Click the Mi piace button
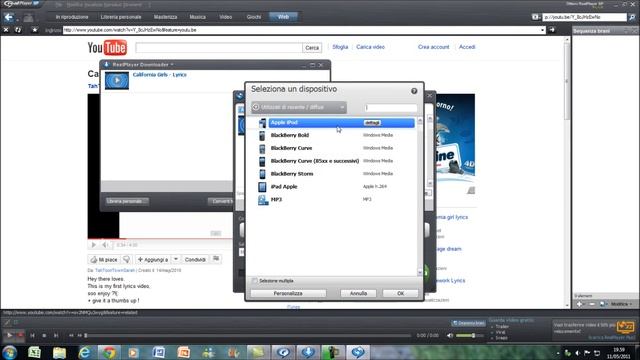This screenshot has width=640, height=360. coord(104,260)
